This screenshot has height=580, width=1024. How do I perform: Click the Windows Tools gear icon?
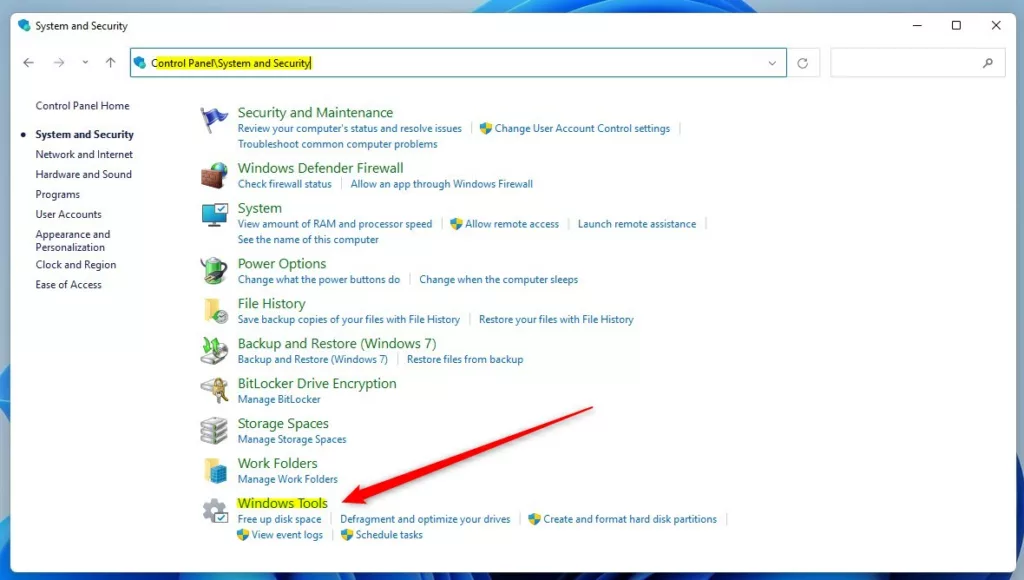pyautogui.click(x=215, y=511)
